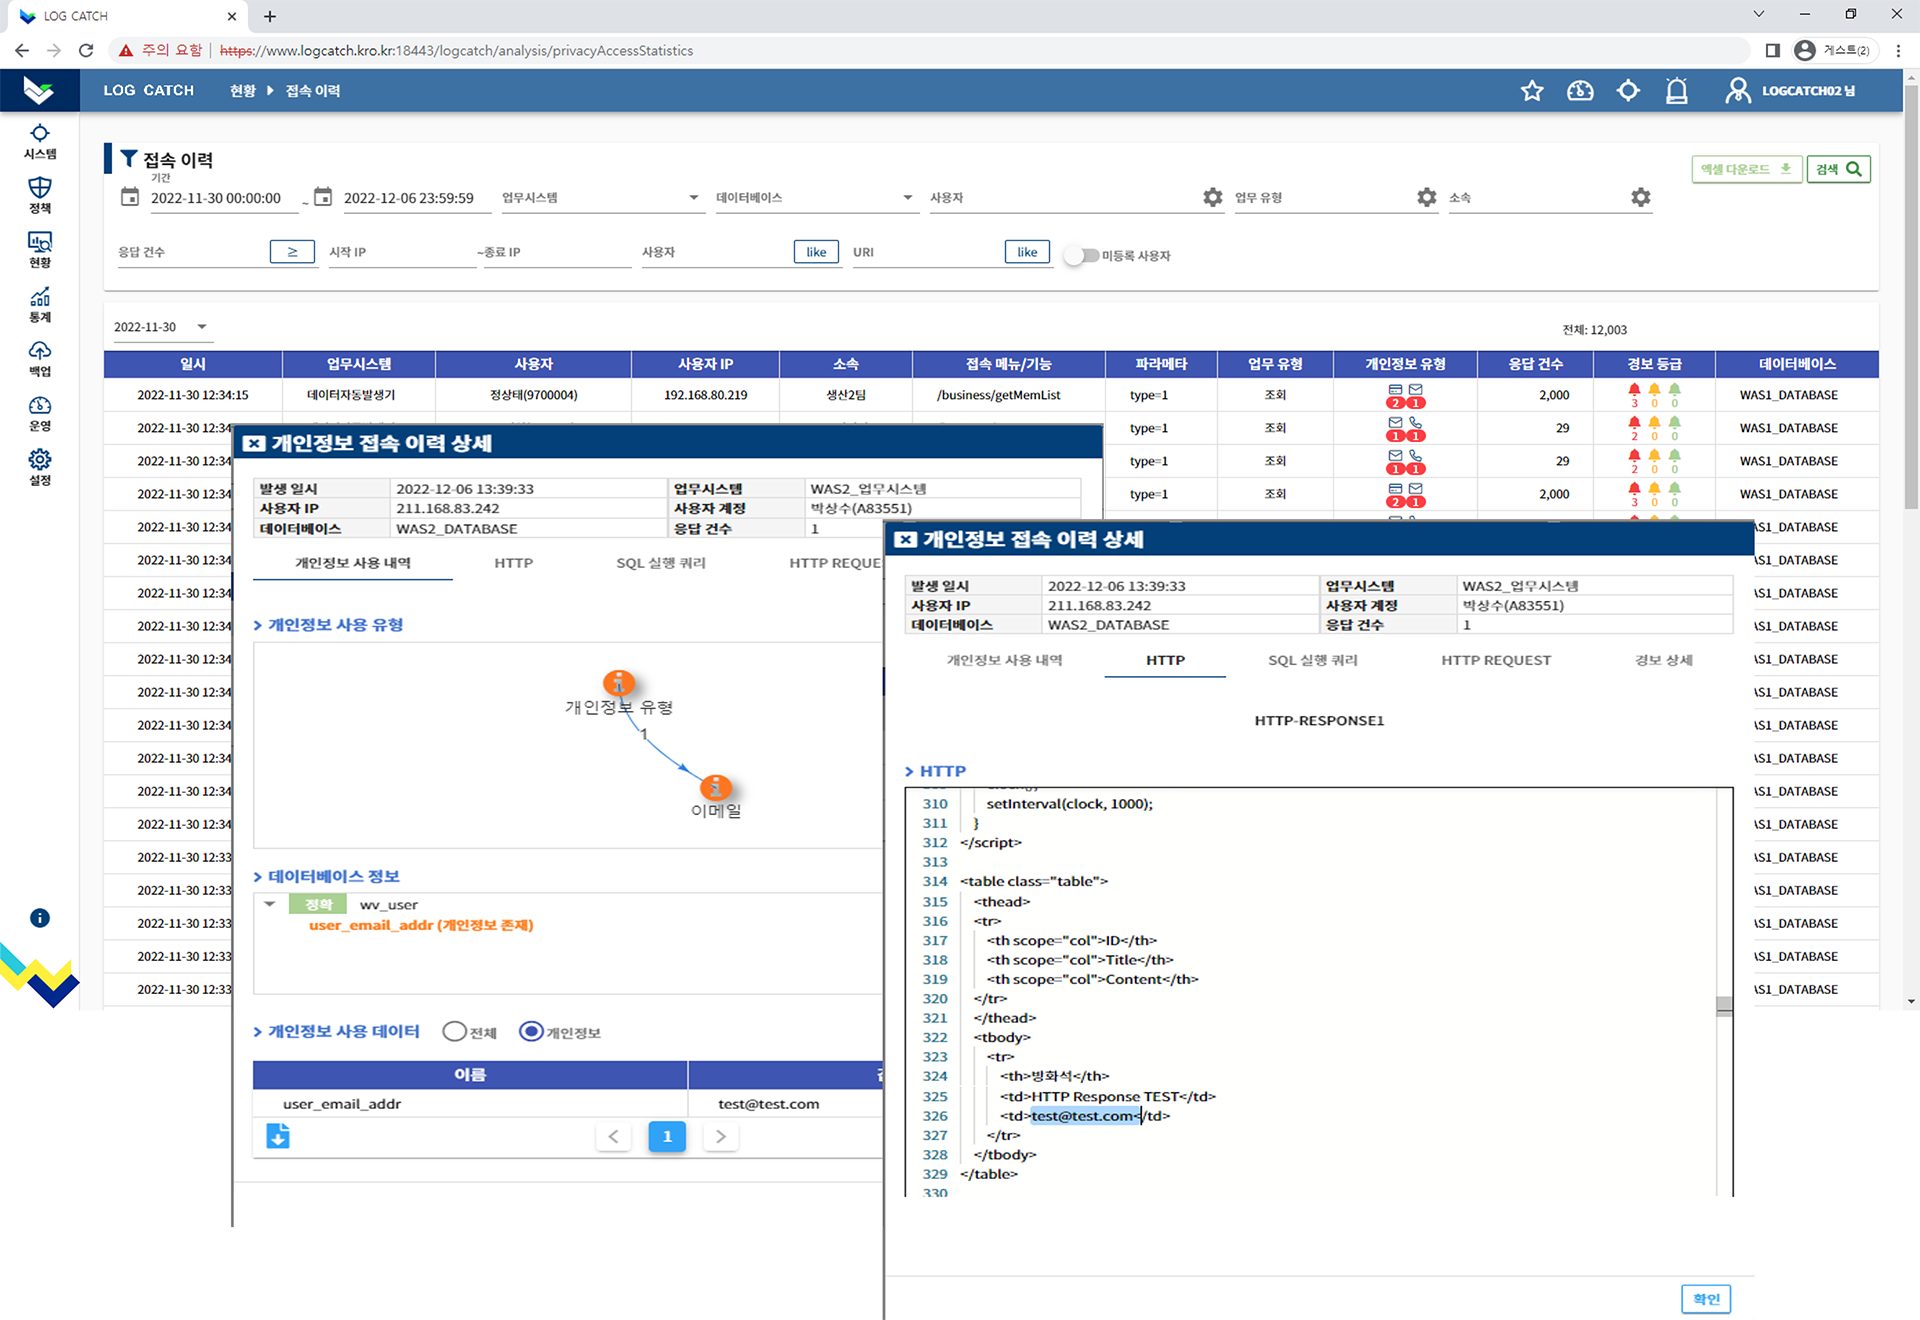Click the 시작 IP input field
Screen dimensions: 1920x1320
(x=402, y=252)
